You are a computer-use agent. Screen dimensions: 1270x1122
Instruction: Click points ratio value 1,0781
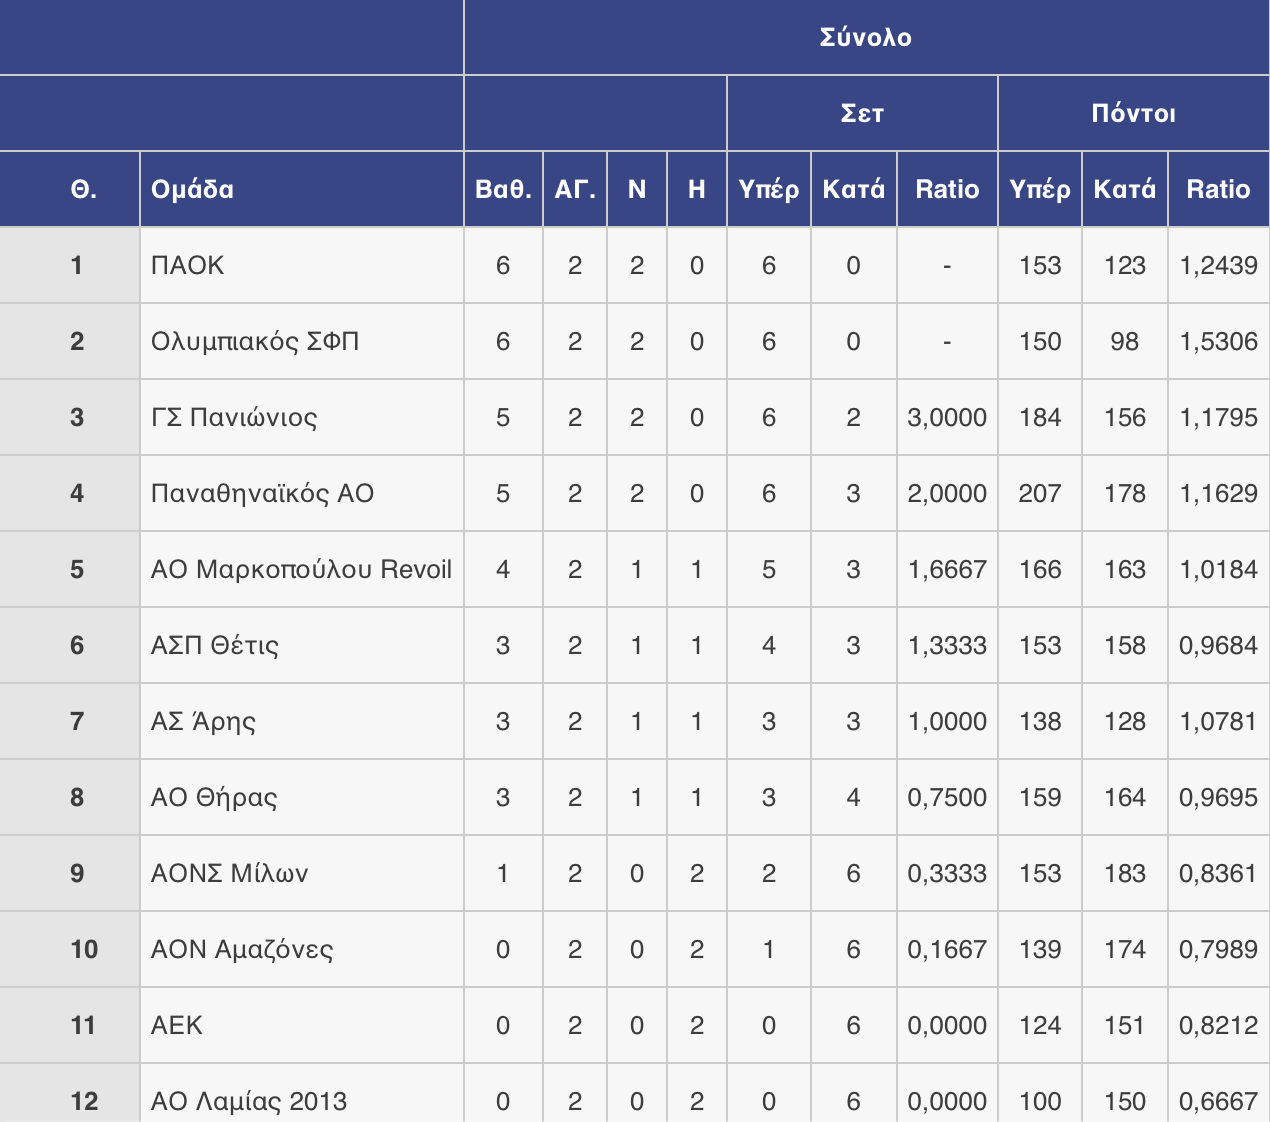(x=1218, y=721)
